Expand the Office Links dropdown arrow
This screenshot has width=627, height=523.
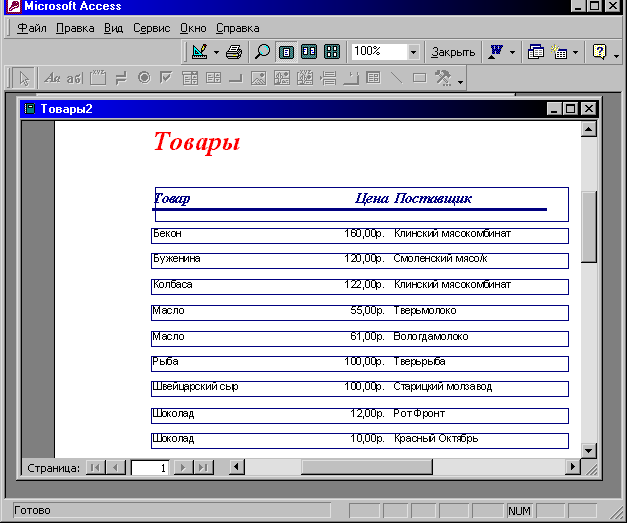pyautogui.click(x=512, y=52)
